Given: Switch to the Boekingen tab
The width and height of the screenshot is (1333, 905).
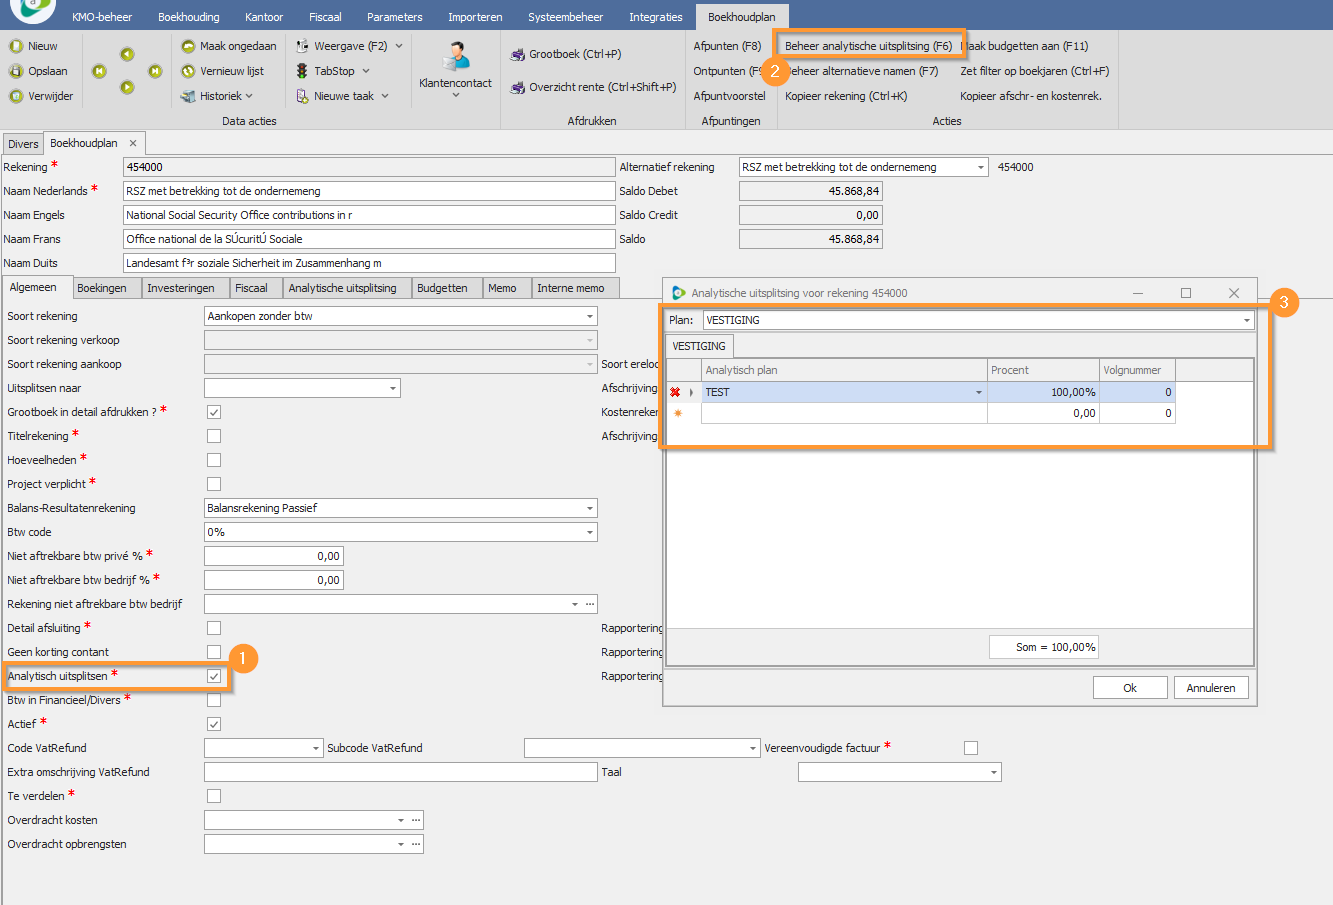Looking at the screenshot, I should pyautogui.click(x=102, y=288).
